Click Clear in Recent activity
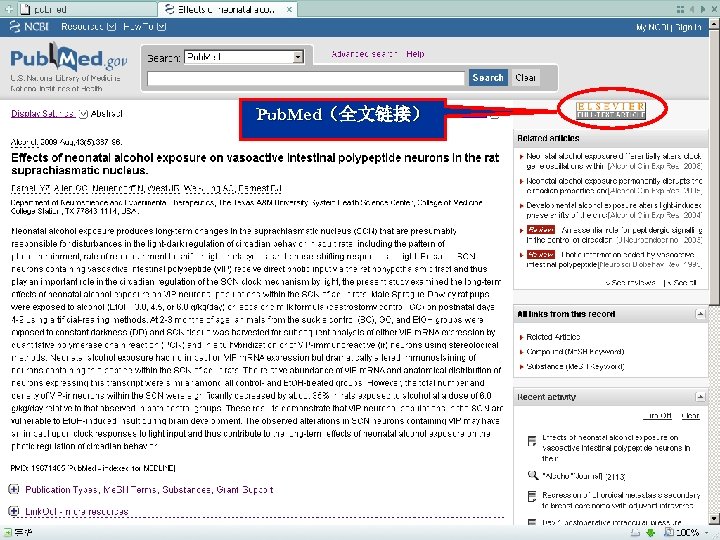This screenshot has height=540, width=720. coord(690,416)
